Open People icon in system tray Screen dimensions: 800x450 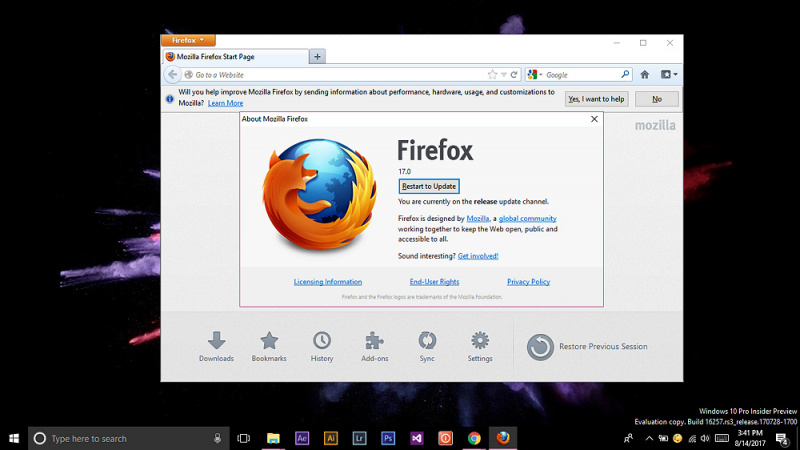click(x=629, y=438)
